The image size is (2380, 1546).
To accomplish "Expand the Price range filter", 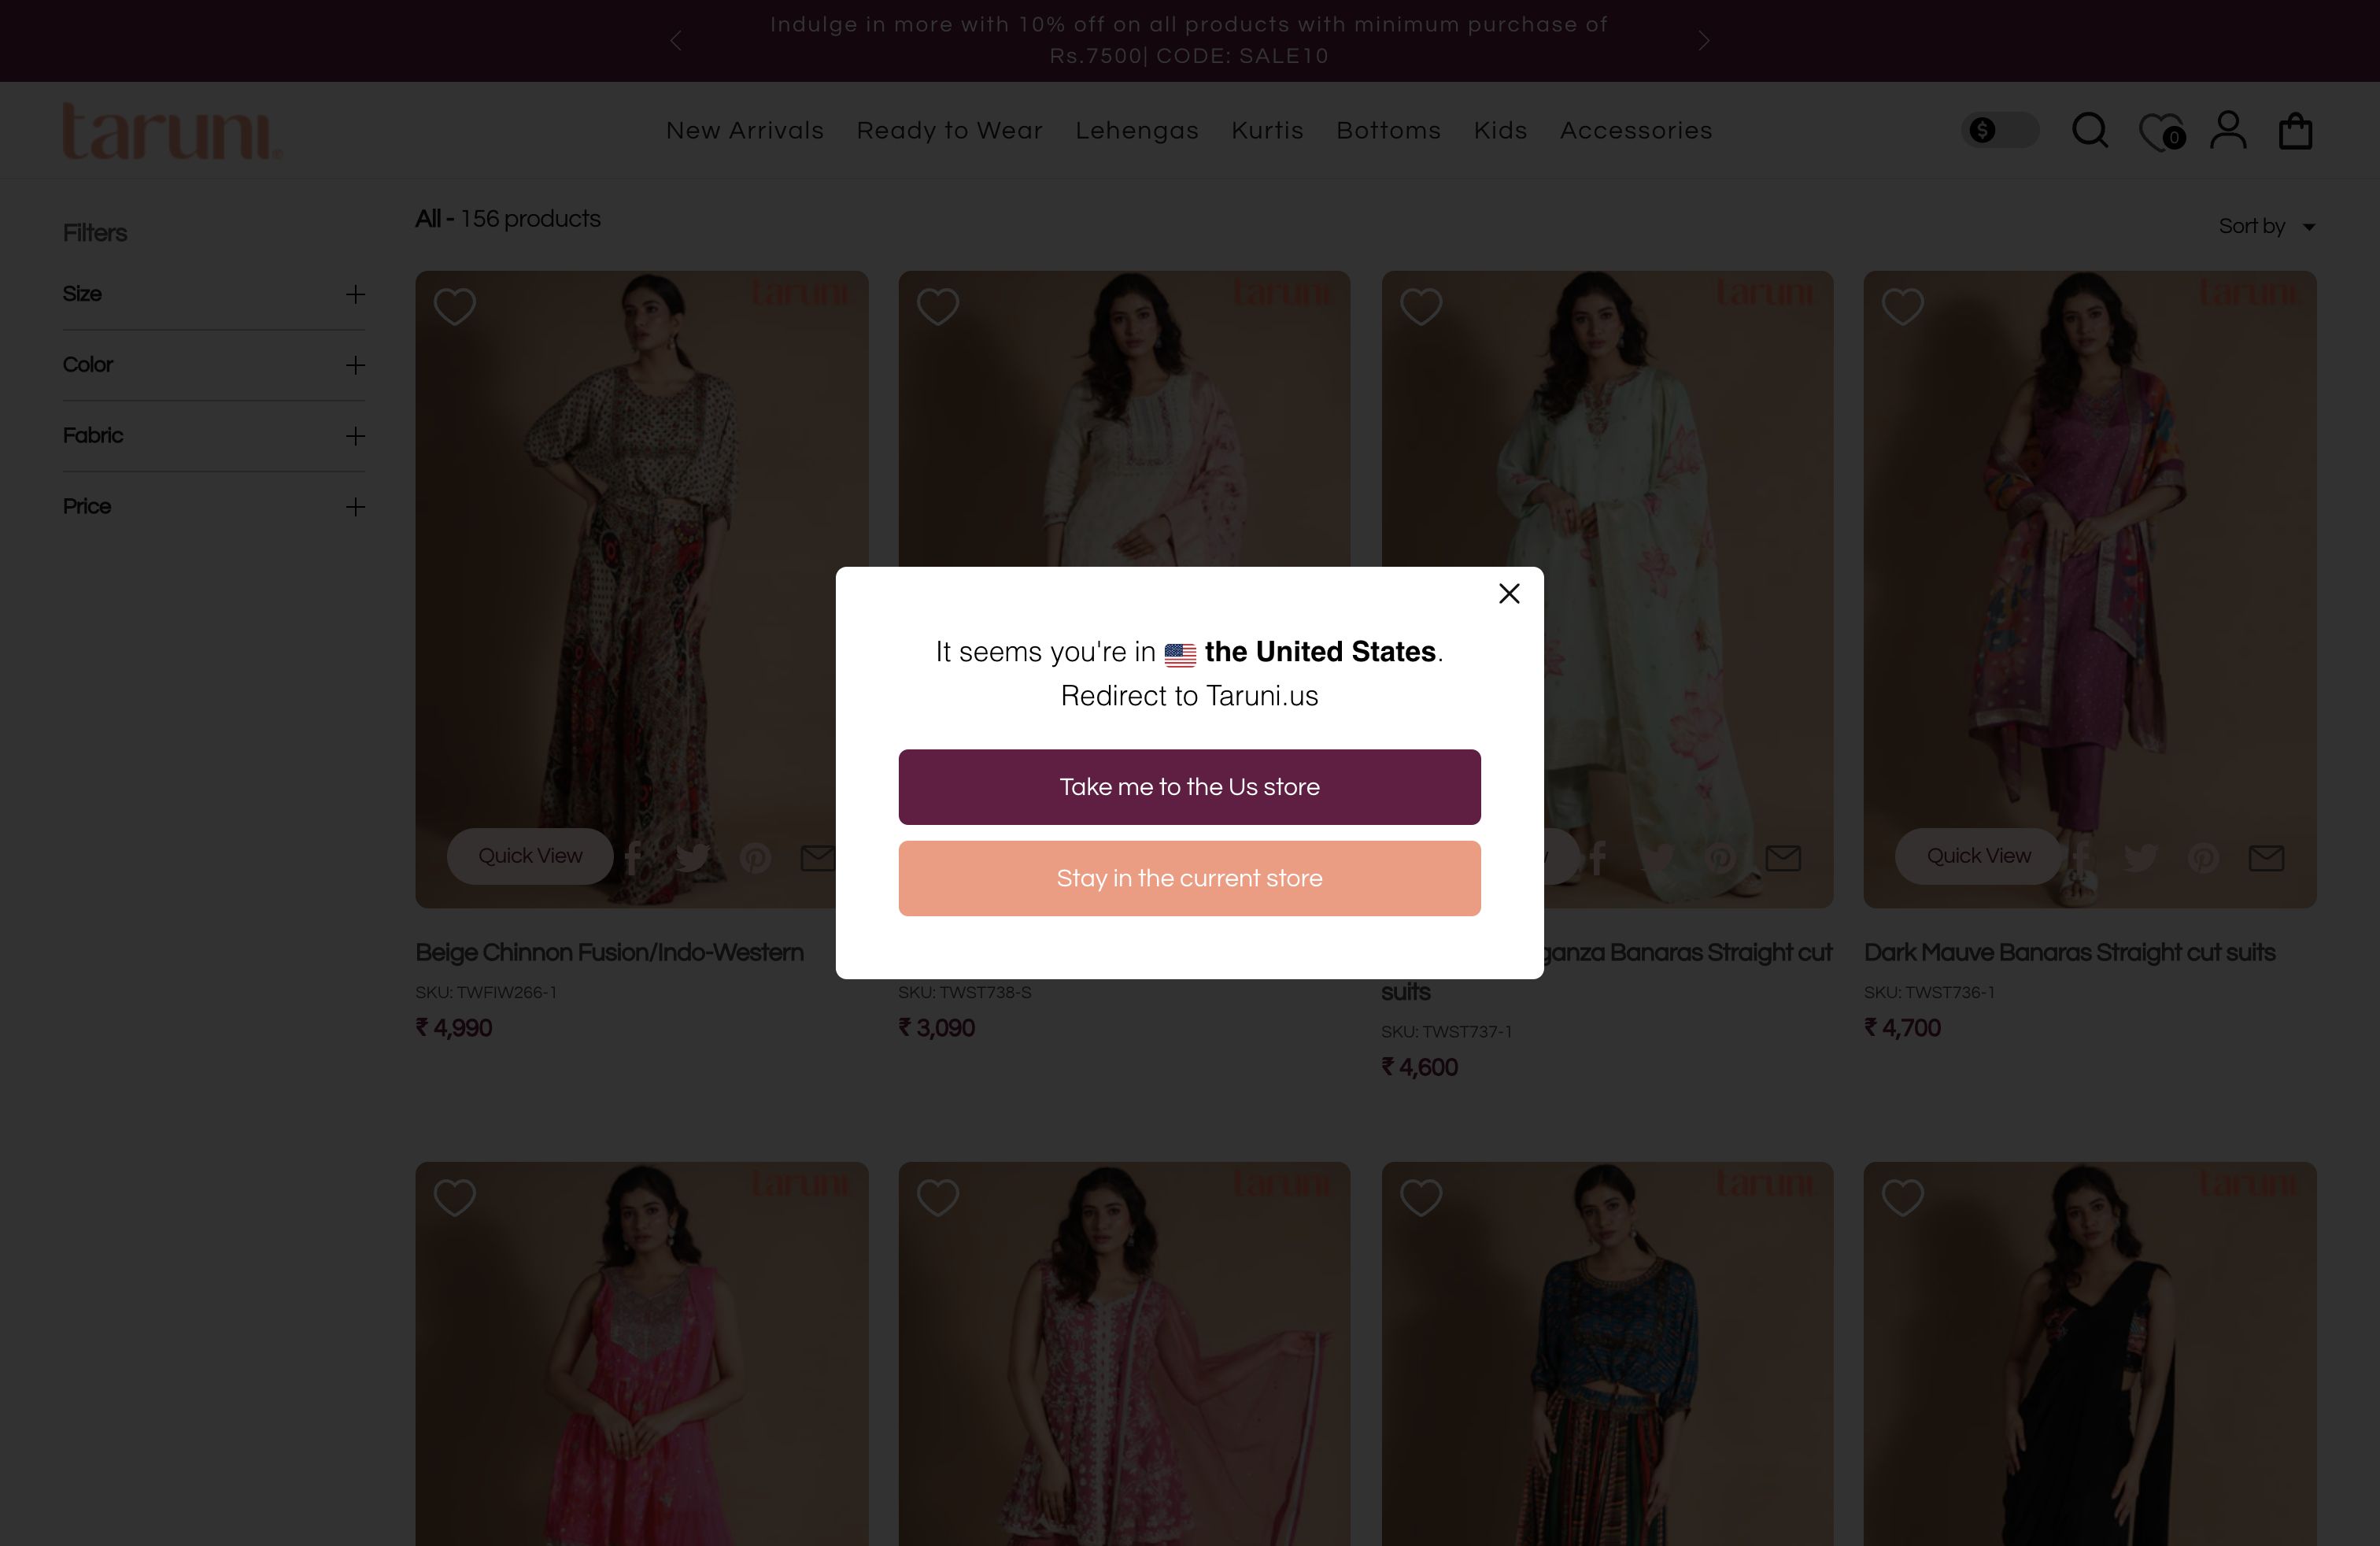I will pos(354,507).
